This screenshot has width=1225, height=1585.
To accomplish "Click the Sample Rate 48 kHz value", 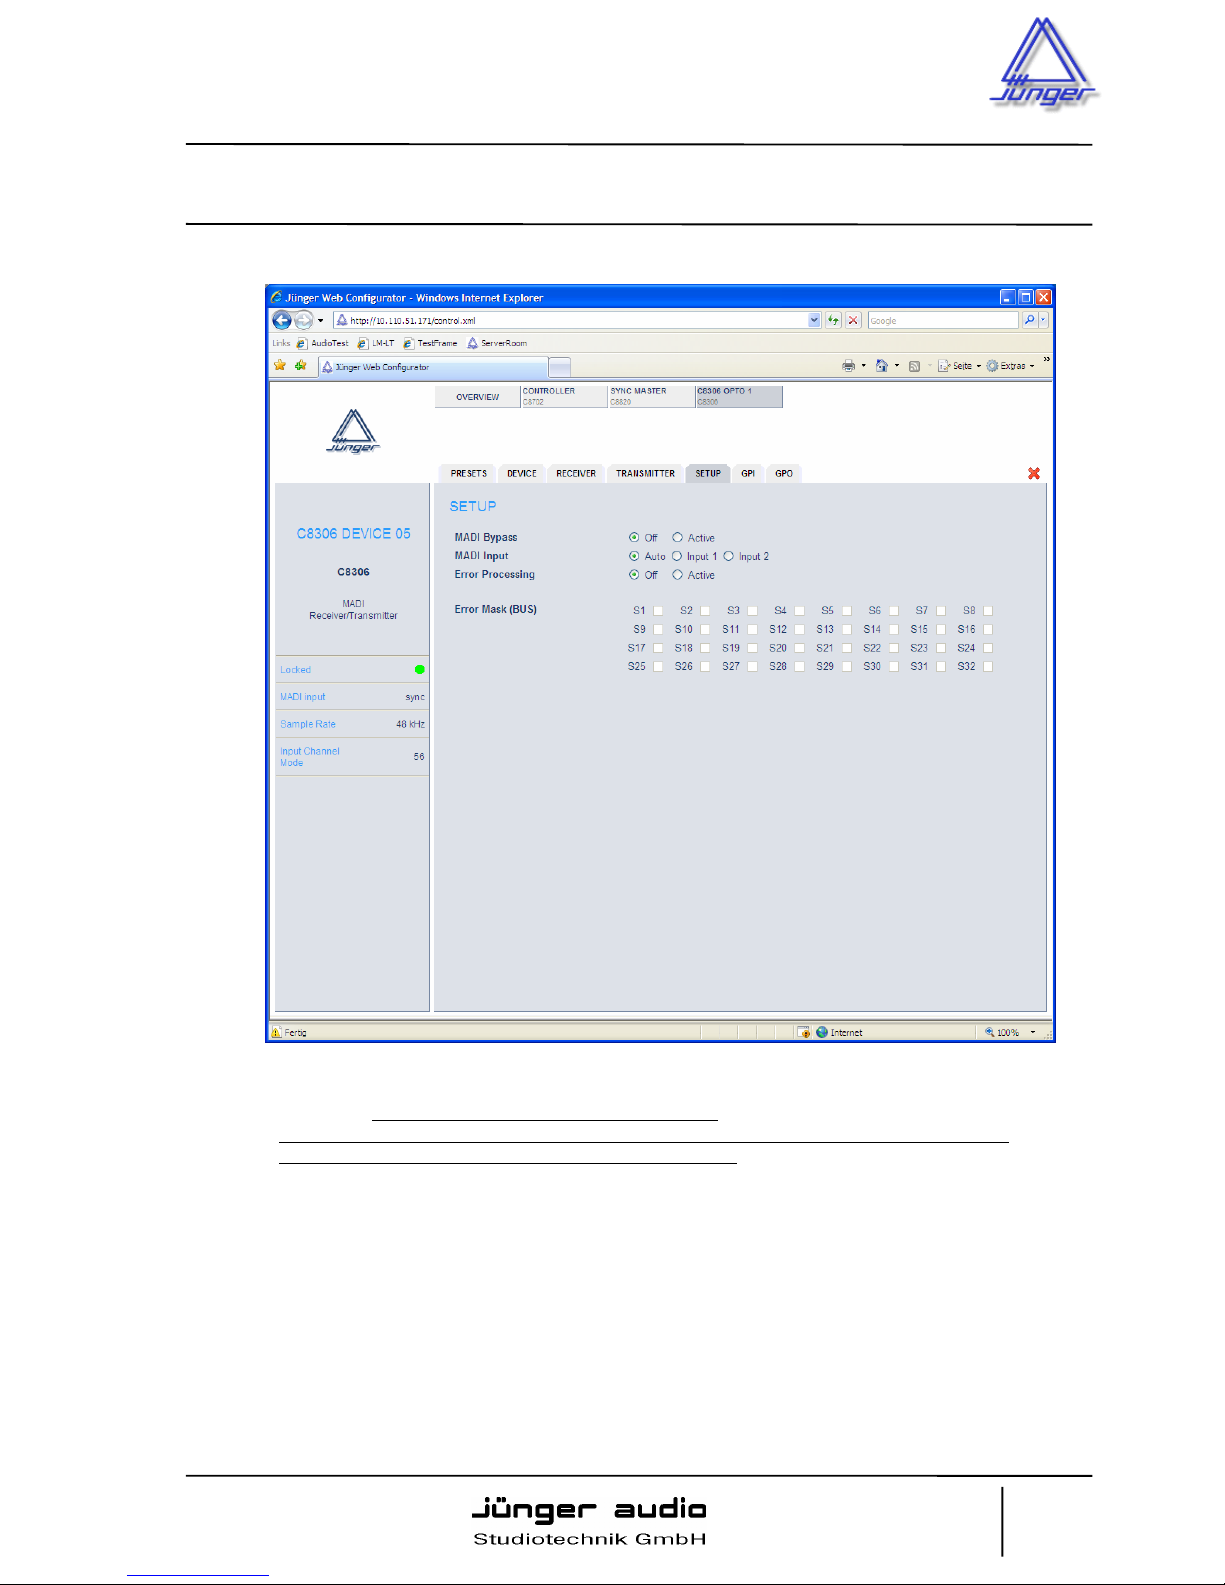I will 410,724.
